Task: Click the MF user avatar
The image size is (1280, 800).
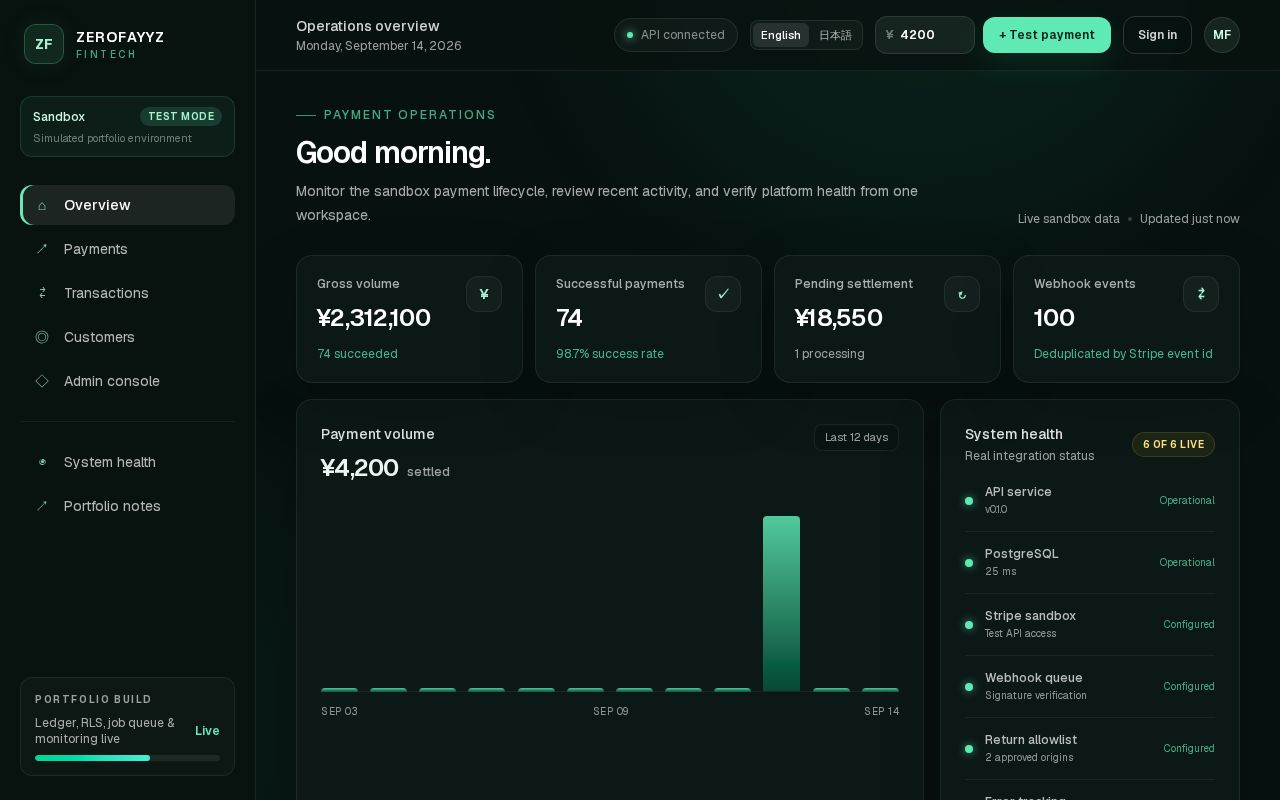Action: (1222, 35)
